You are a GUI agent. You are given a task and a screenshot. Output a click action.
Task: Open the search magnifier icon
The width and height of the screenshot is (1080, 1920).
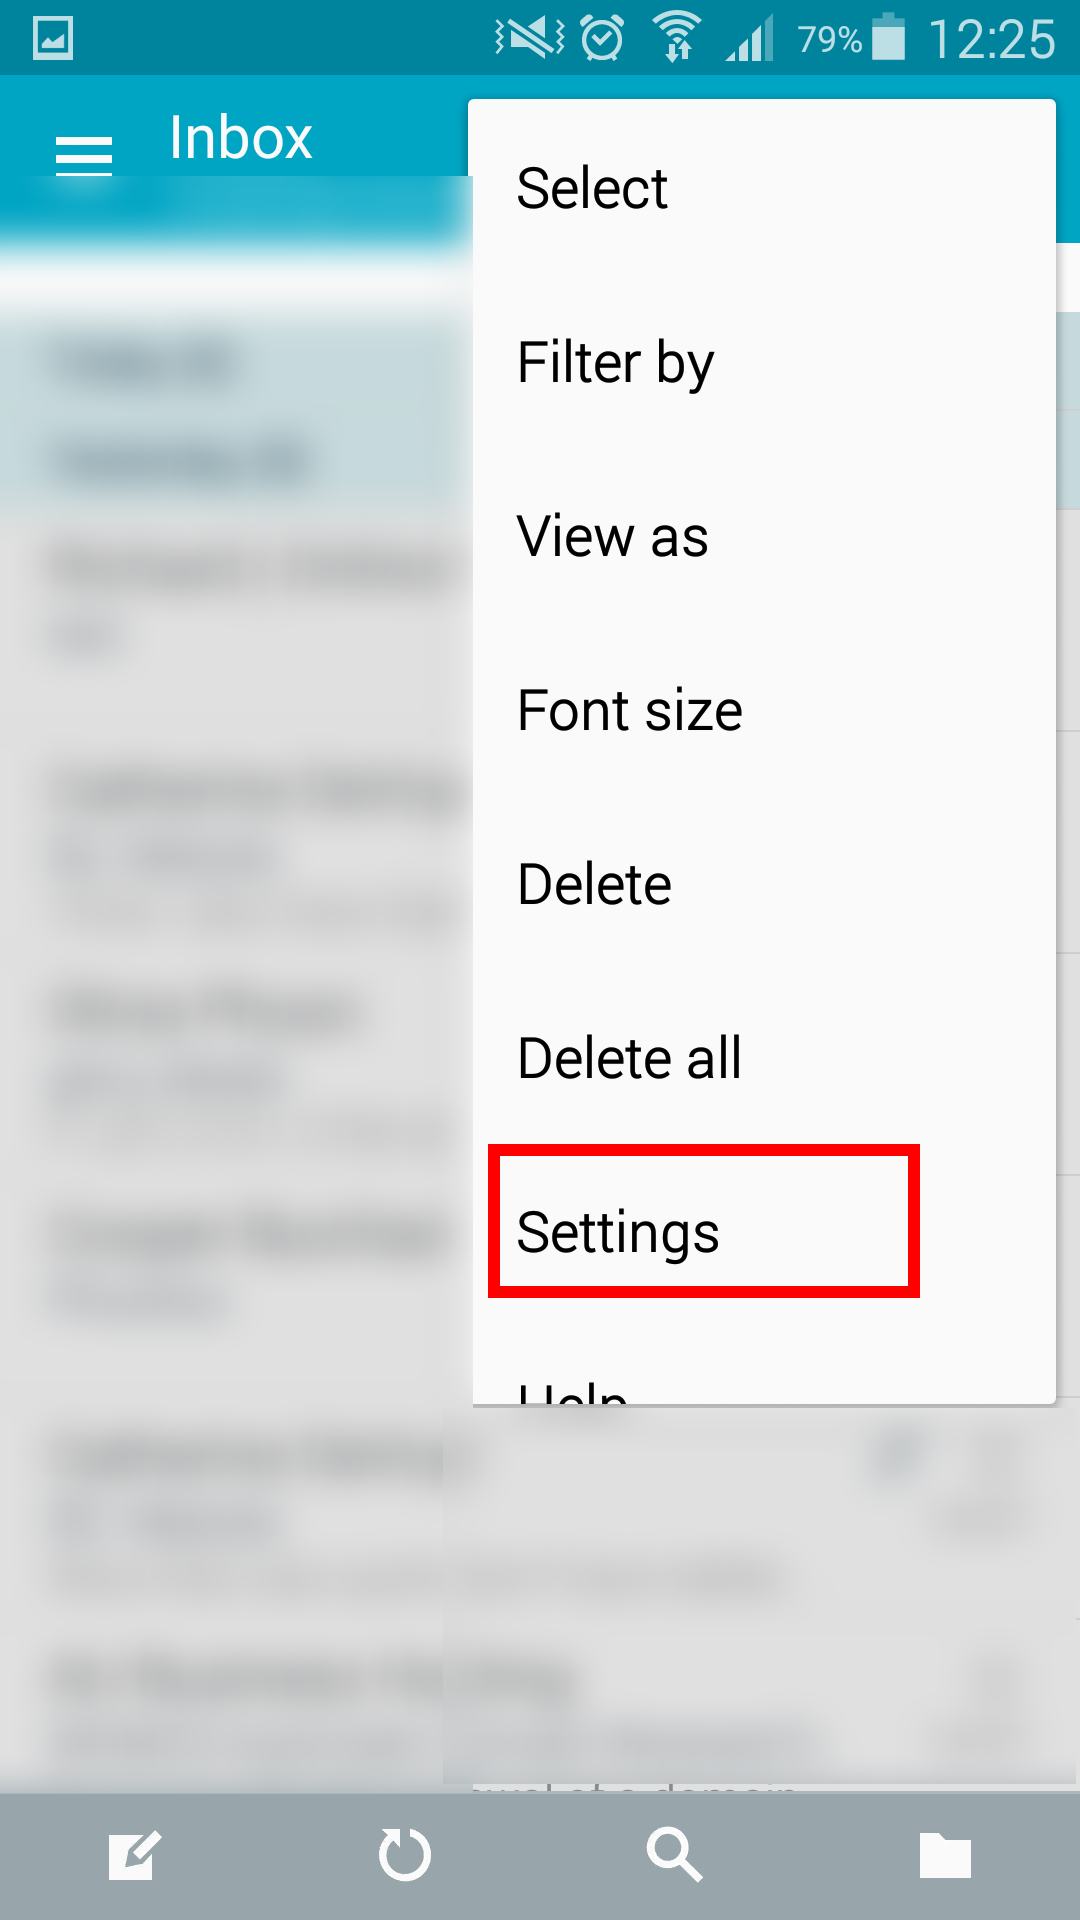(675, 1855)
